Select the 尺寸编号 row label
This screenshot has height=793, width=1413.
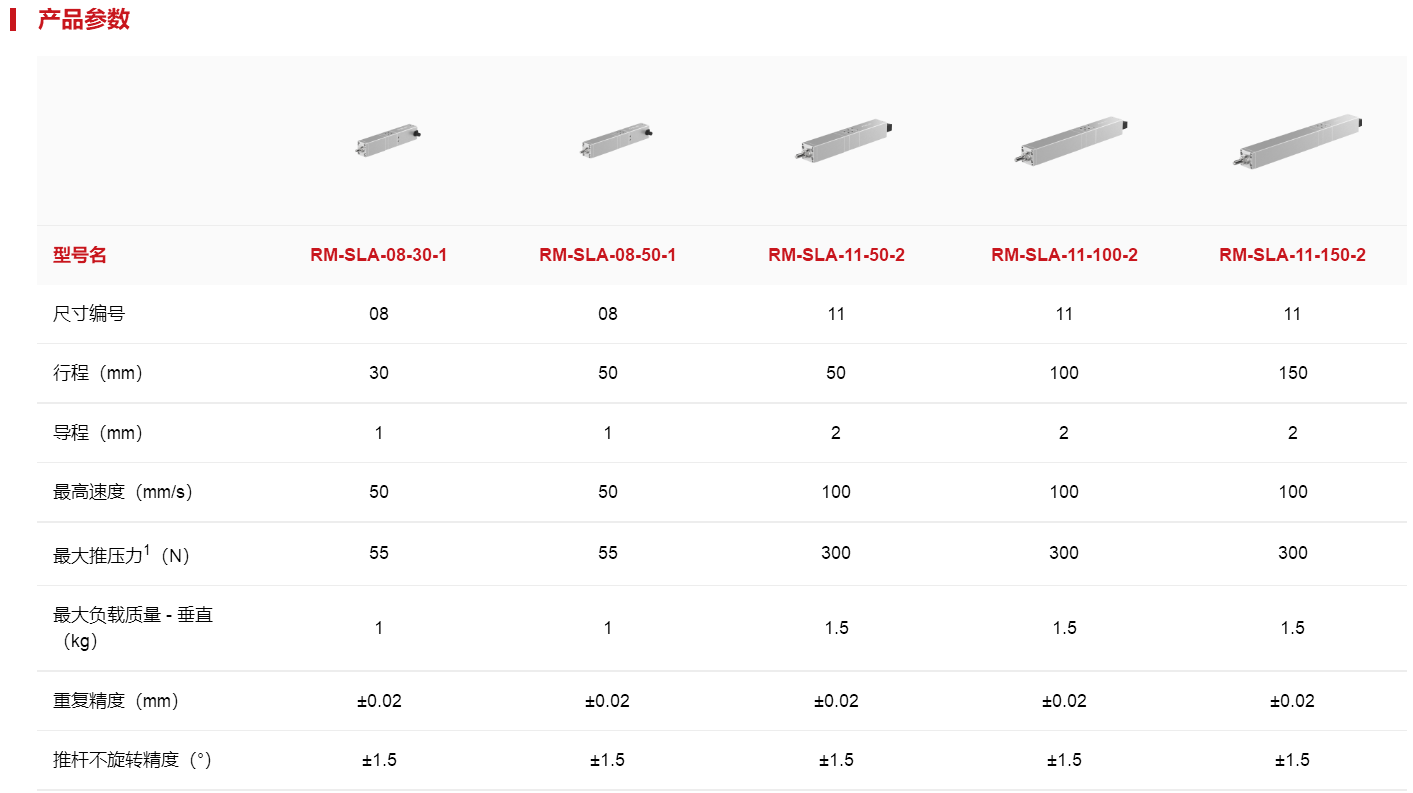[89, 314]
